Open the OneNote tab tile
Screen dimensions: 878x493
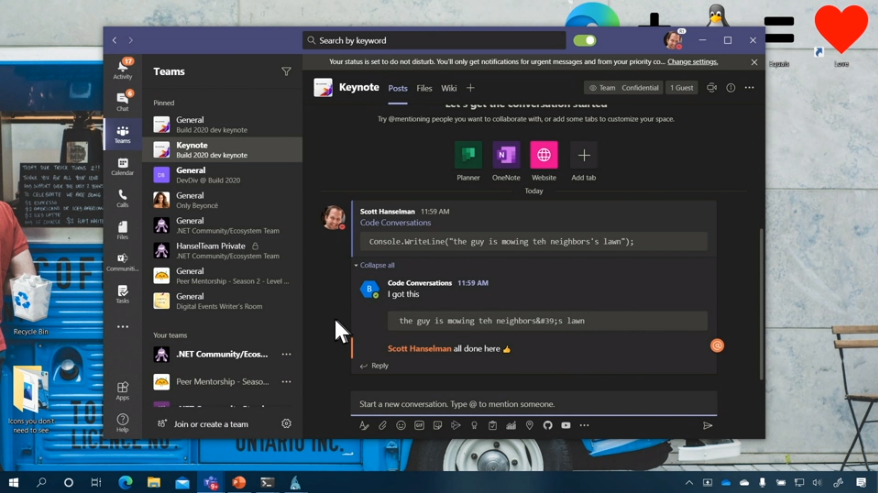click(x=506, y=161)
